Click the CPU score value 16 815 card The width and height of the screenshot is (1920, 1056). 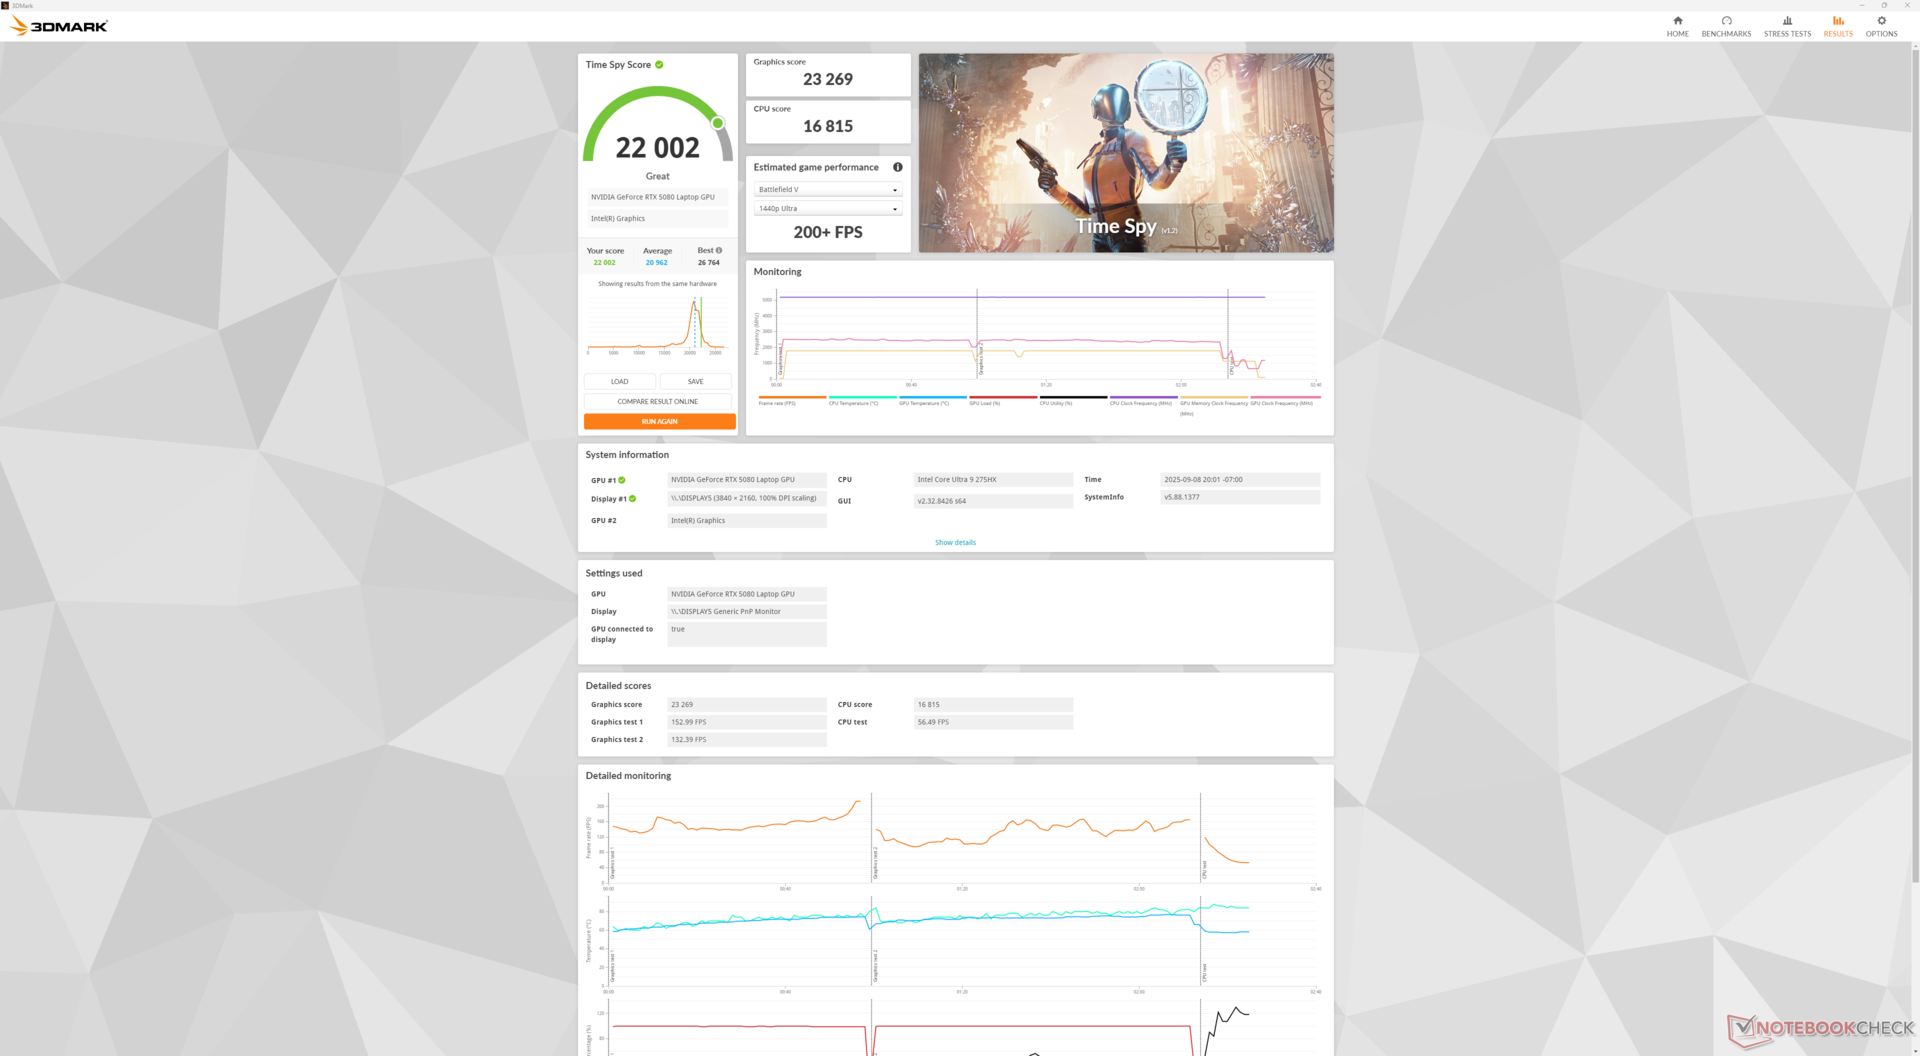[828, 122]
